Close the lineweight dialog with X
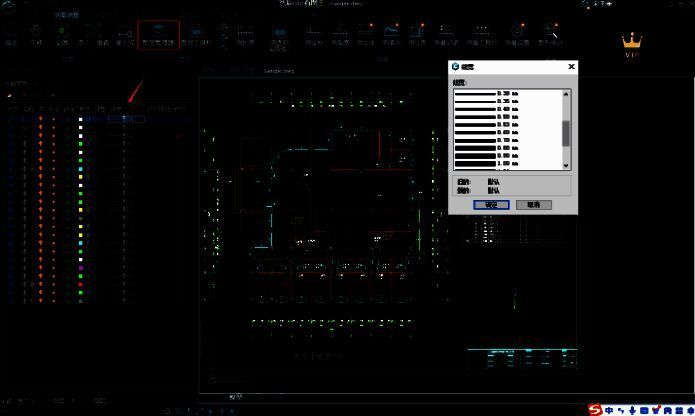This screenshot has width=695, height=416. 571,67
